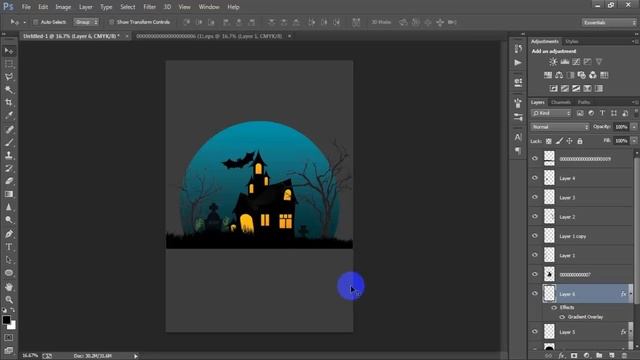Open the Image menu

coord(63,7)
